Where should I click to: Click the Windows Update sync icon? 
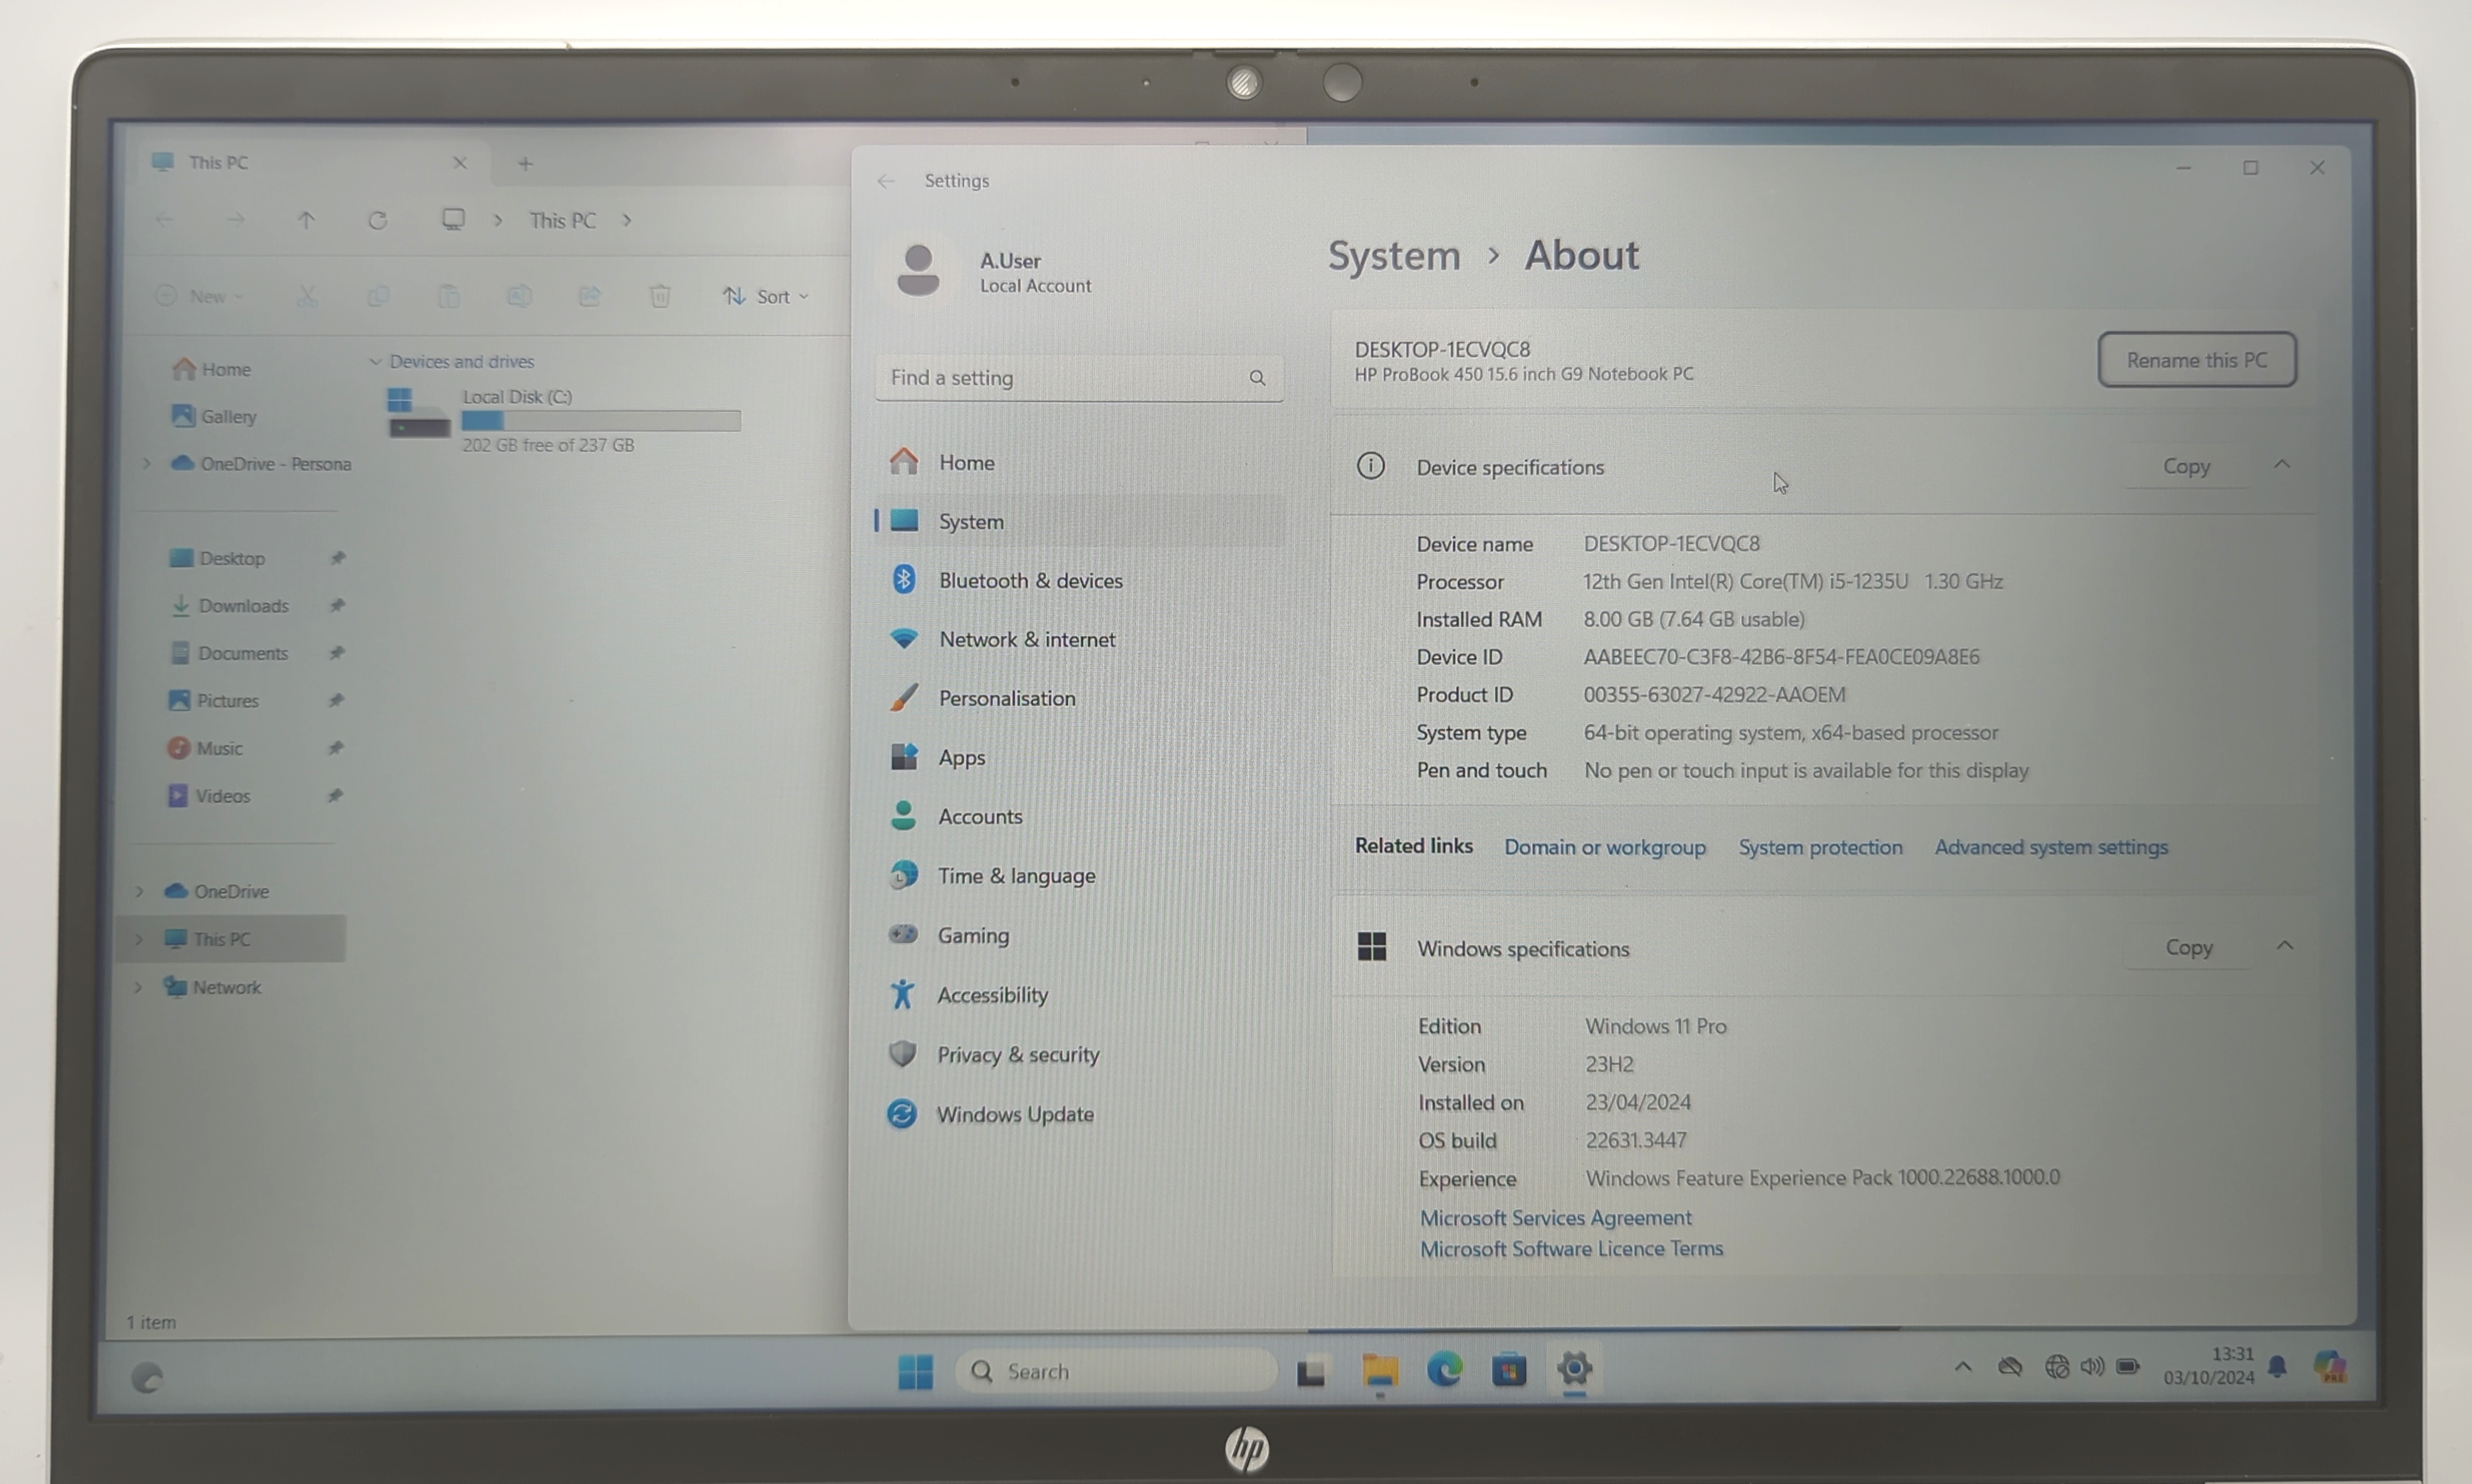tap(901, 1113)
